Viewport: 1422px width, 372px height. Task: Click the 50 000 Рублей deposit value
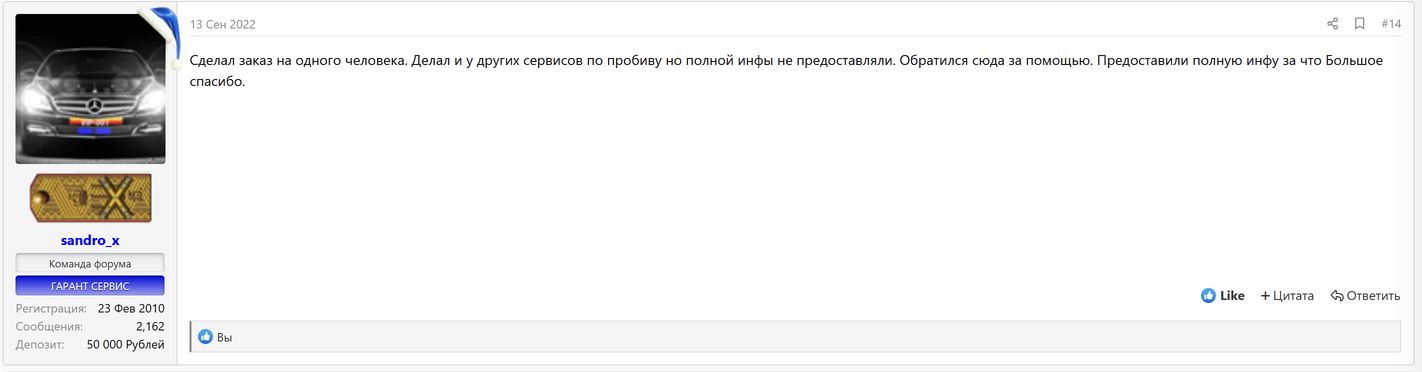click(126, 344)
